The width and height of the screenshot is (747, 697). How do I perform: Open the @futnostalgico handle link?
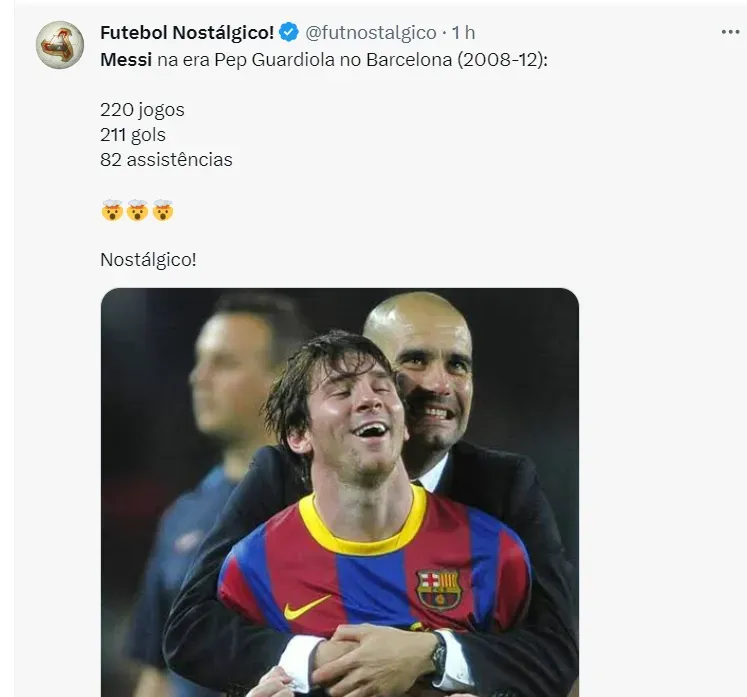point(369,33)
